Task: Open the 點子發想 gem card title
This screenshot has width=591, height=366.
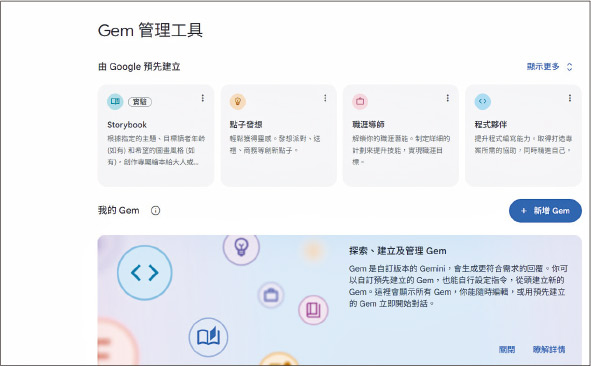Action: 246,124
